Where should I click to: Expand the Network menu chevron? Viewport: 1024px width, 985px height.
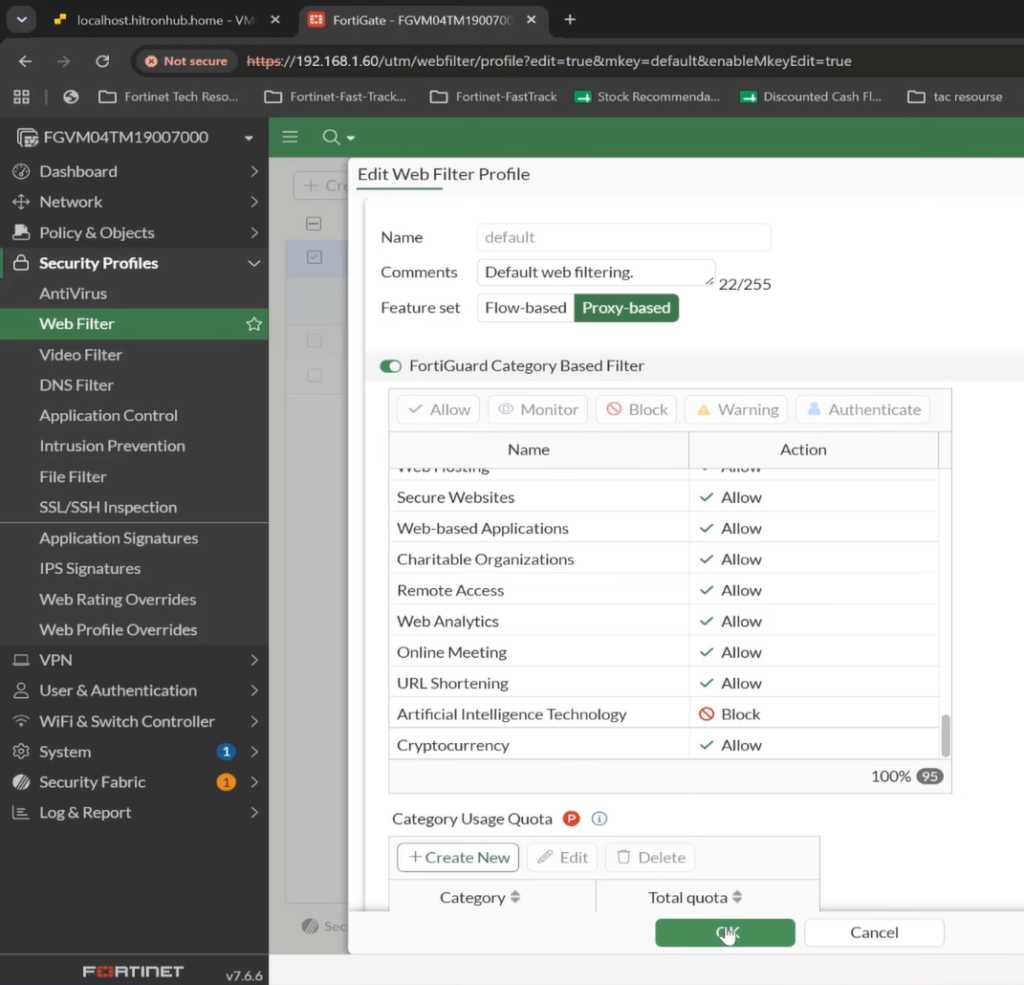click(255, 202)
